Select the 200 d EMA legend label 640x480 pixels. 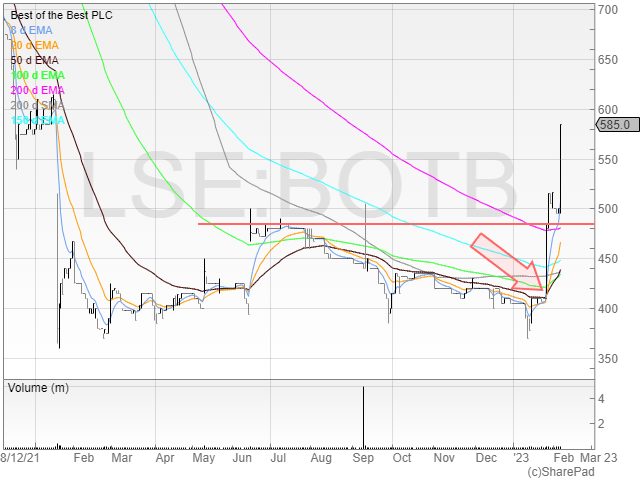tap(38, 90)
